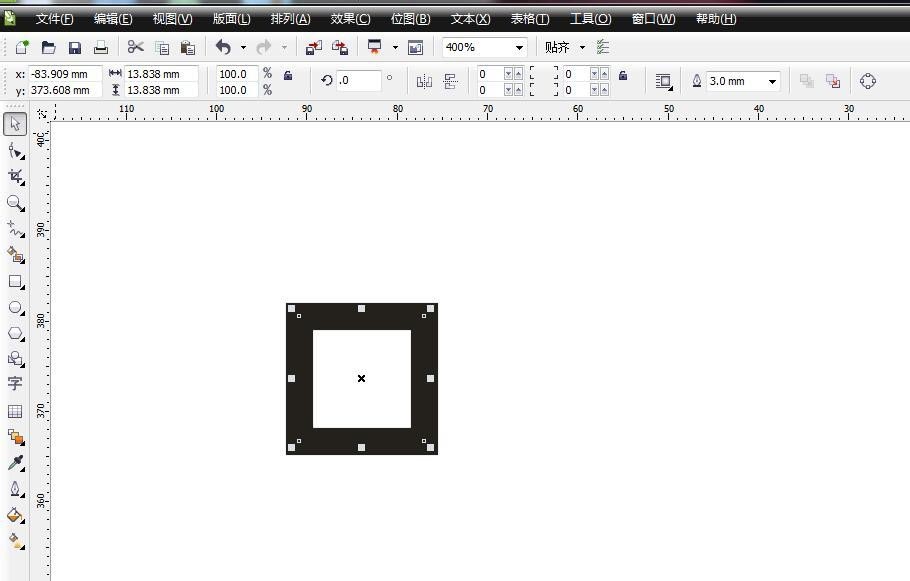
Task: Open the 版面(L) menu
Action: point(232,19)
